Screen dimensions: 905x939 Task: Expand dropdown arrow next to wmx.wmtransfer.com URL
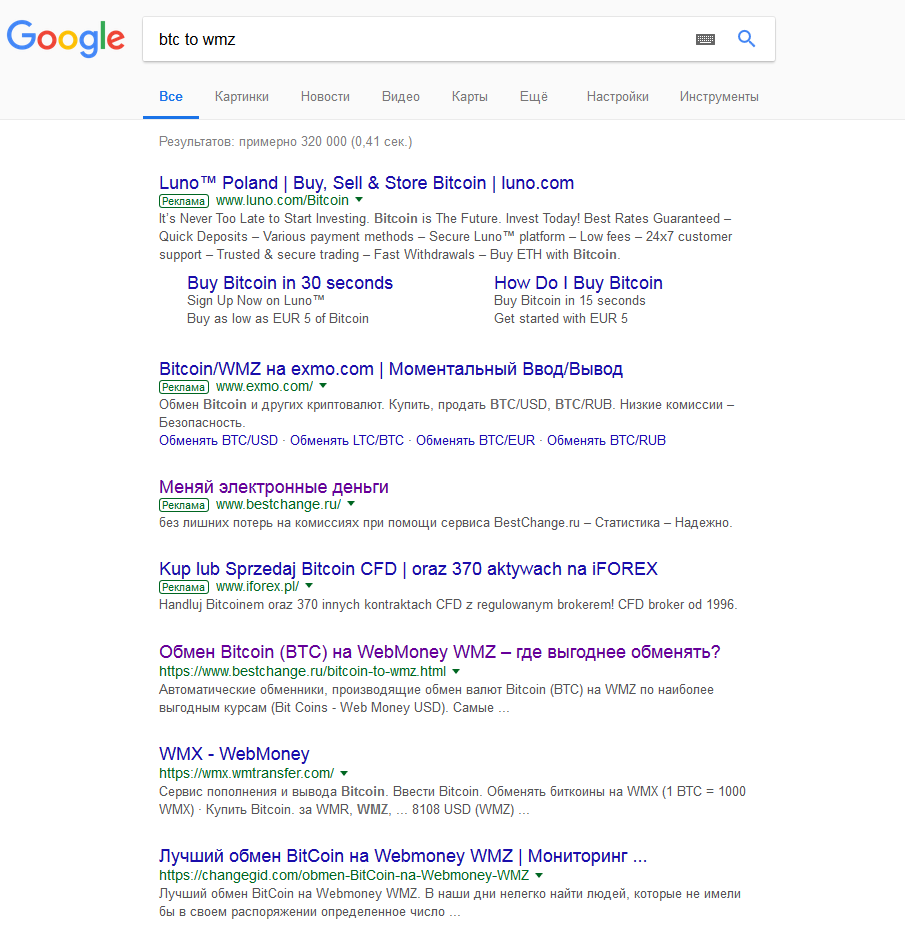coord(344,773)
